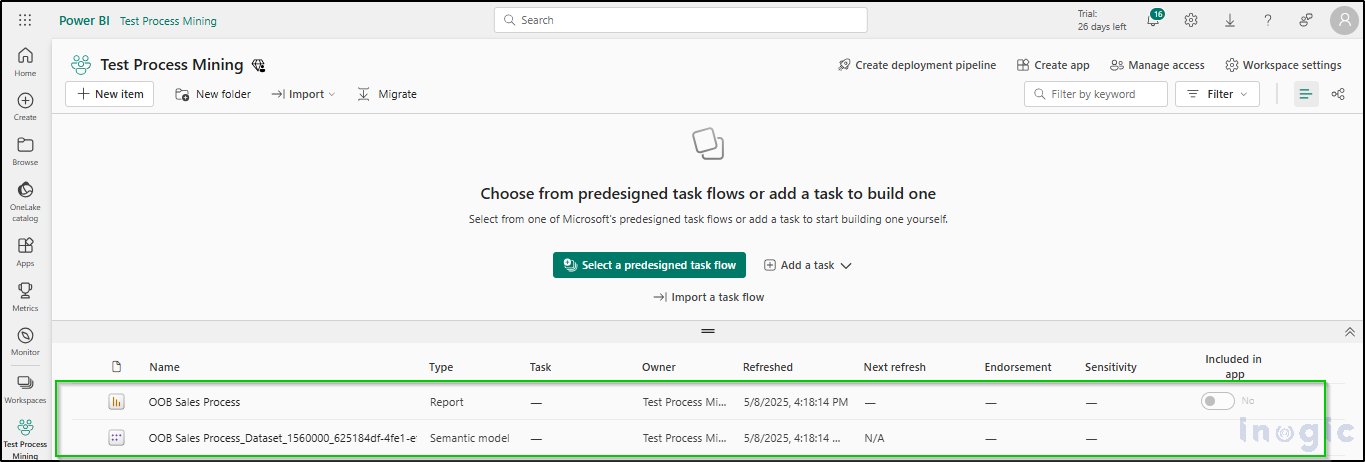Screen dimensions: 1365x462
Task: Toggle Included in app for OOB Sales Process
Action: [1217, 401]
